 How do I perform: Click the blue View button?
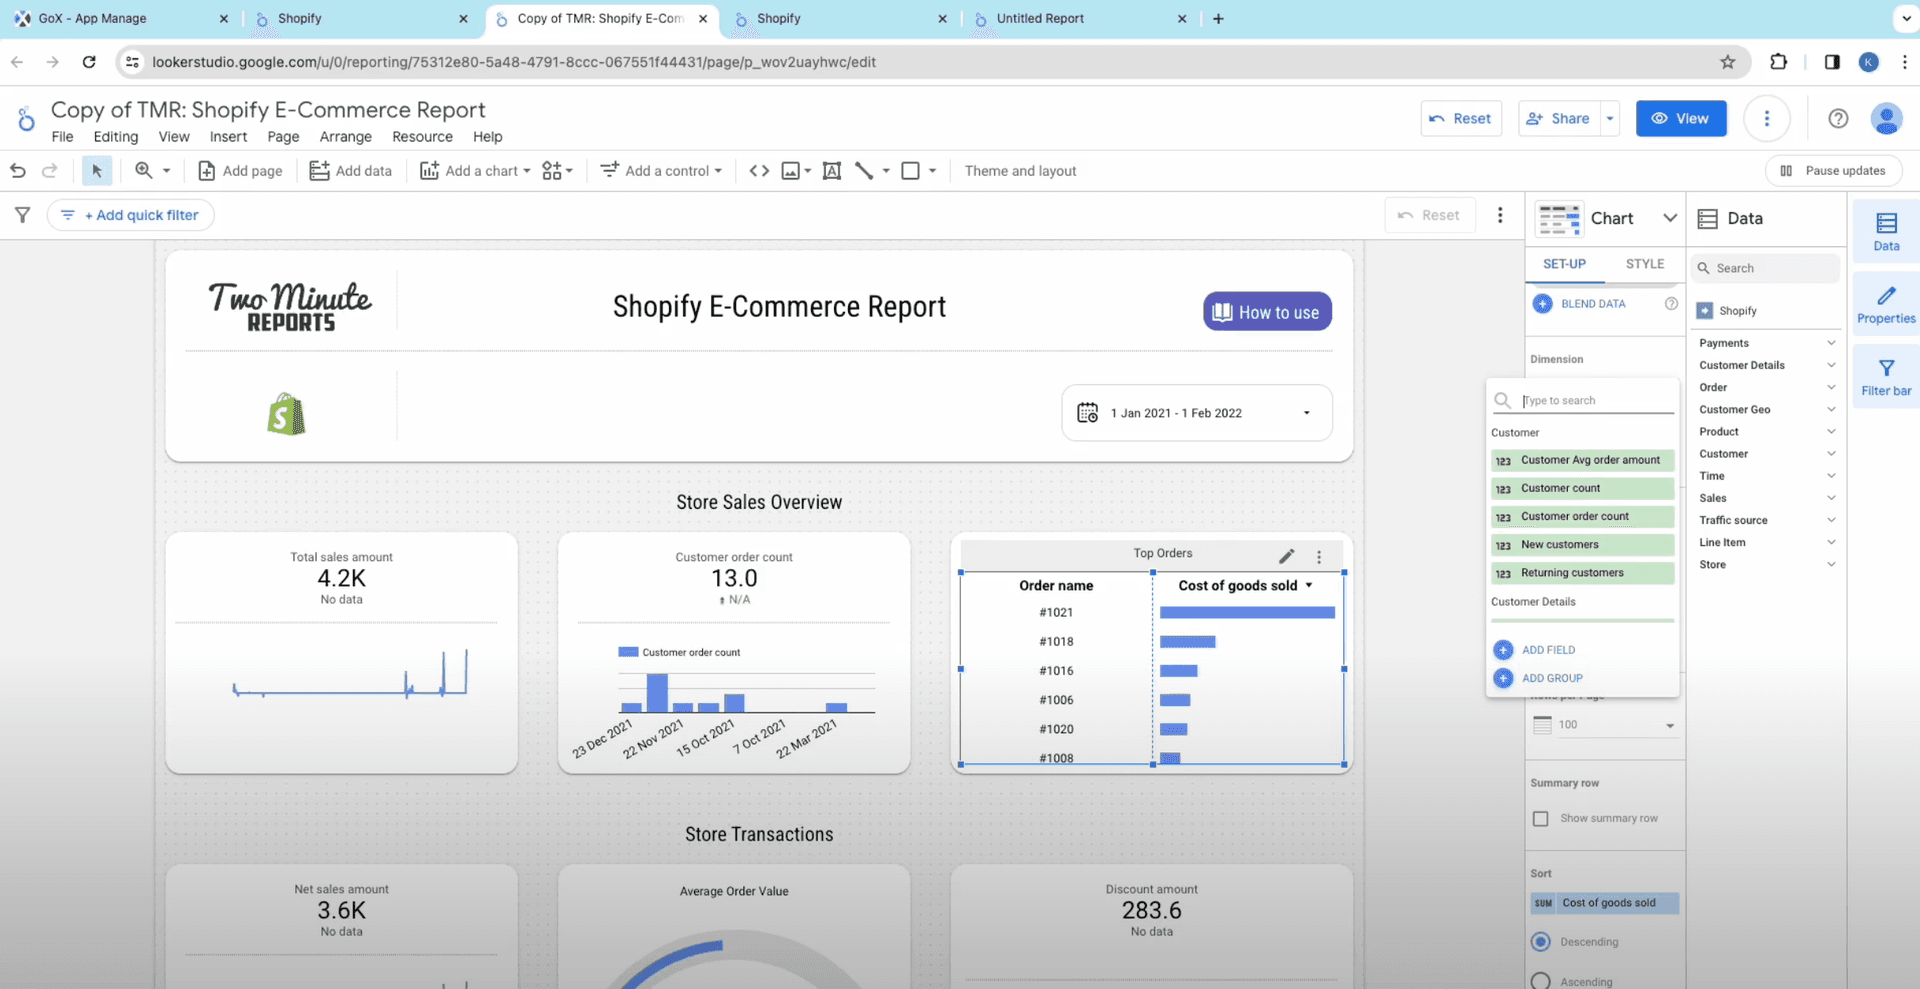click(1680, 118)
